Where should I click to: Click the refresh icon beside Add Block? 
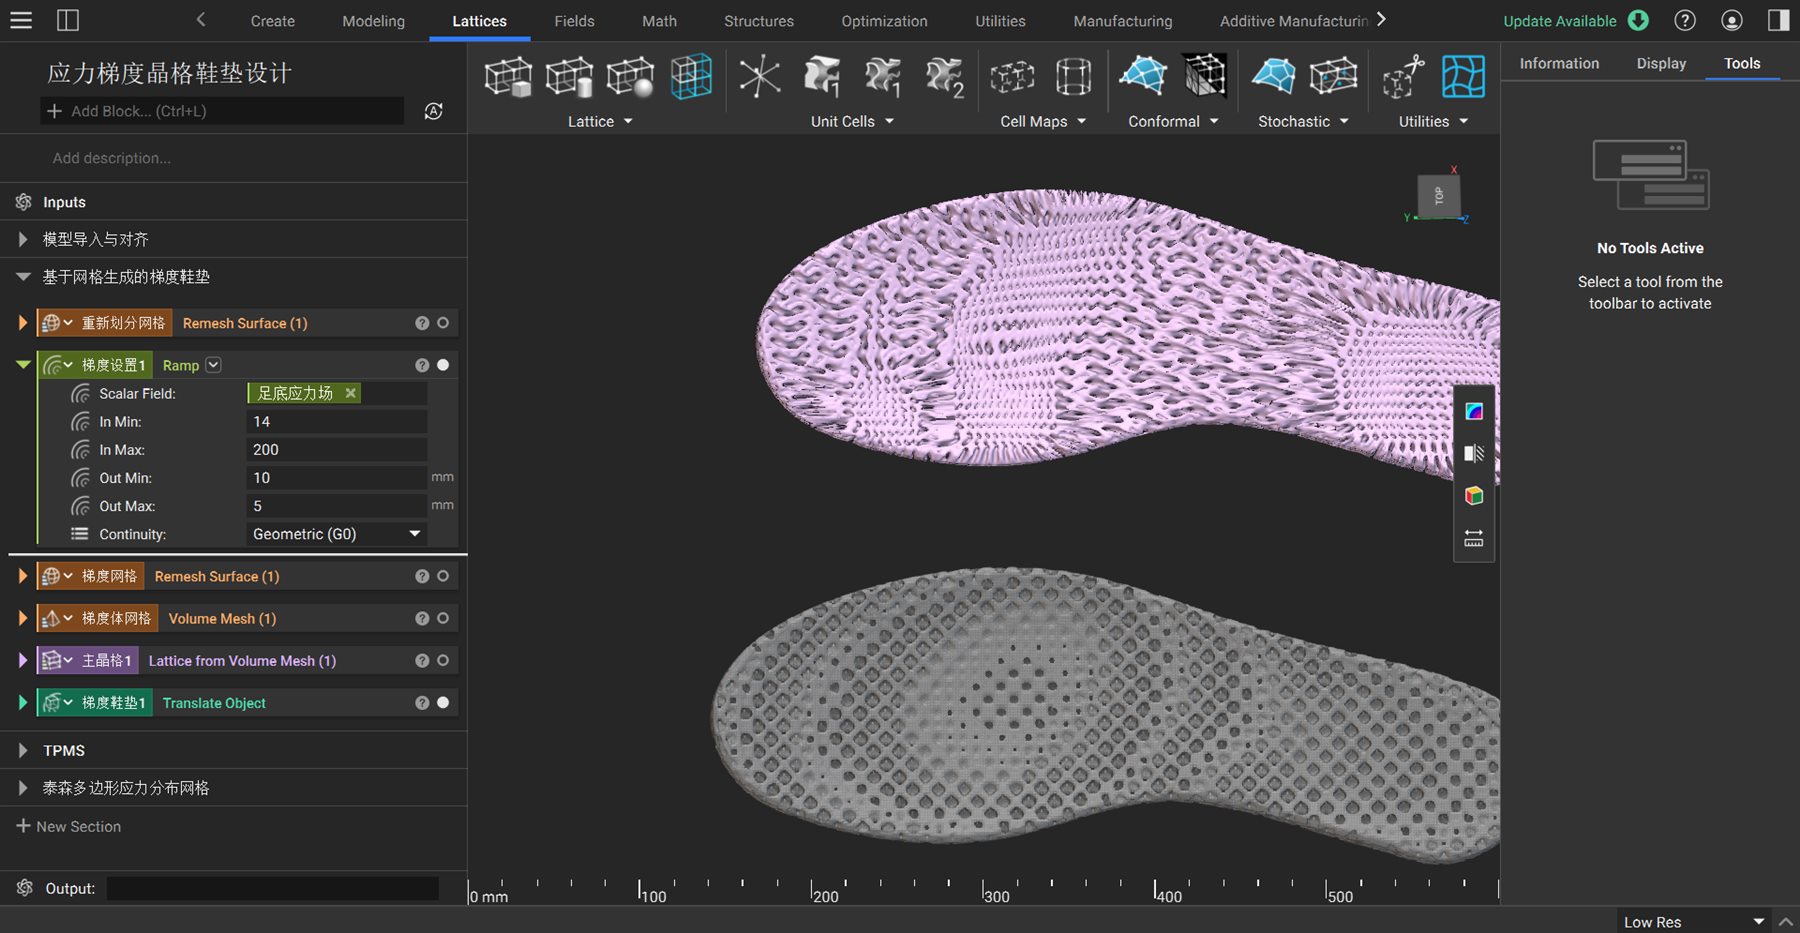tap(433, 111)
